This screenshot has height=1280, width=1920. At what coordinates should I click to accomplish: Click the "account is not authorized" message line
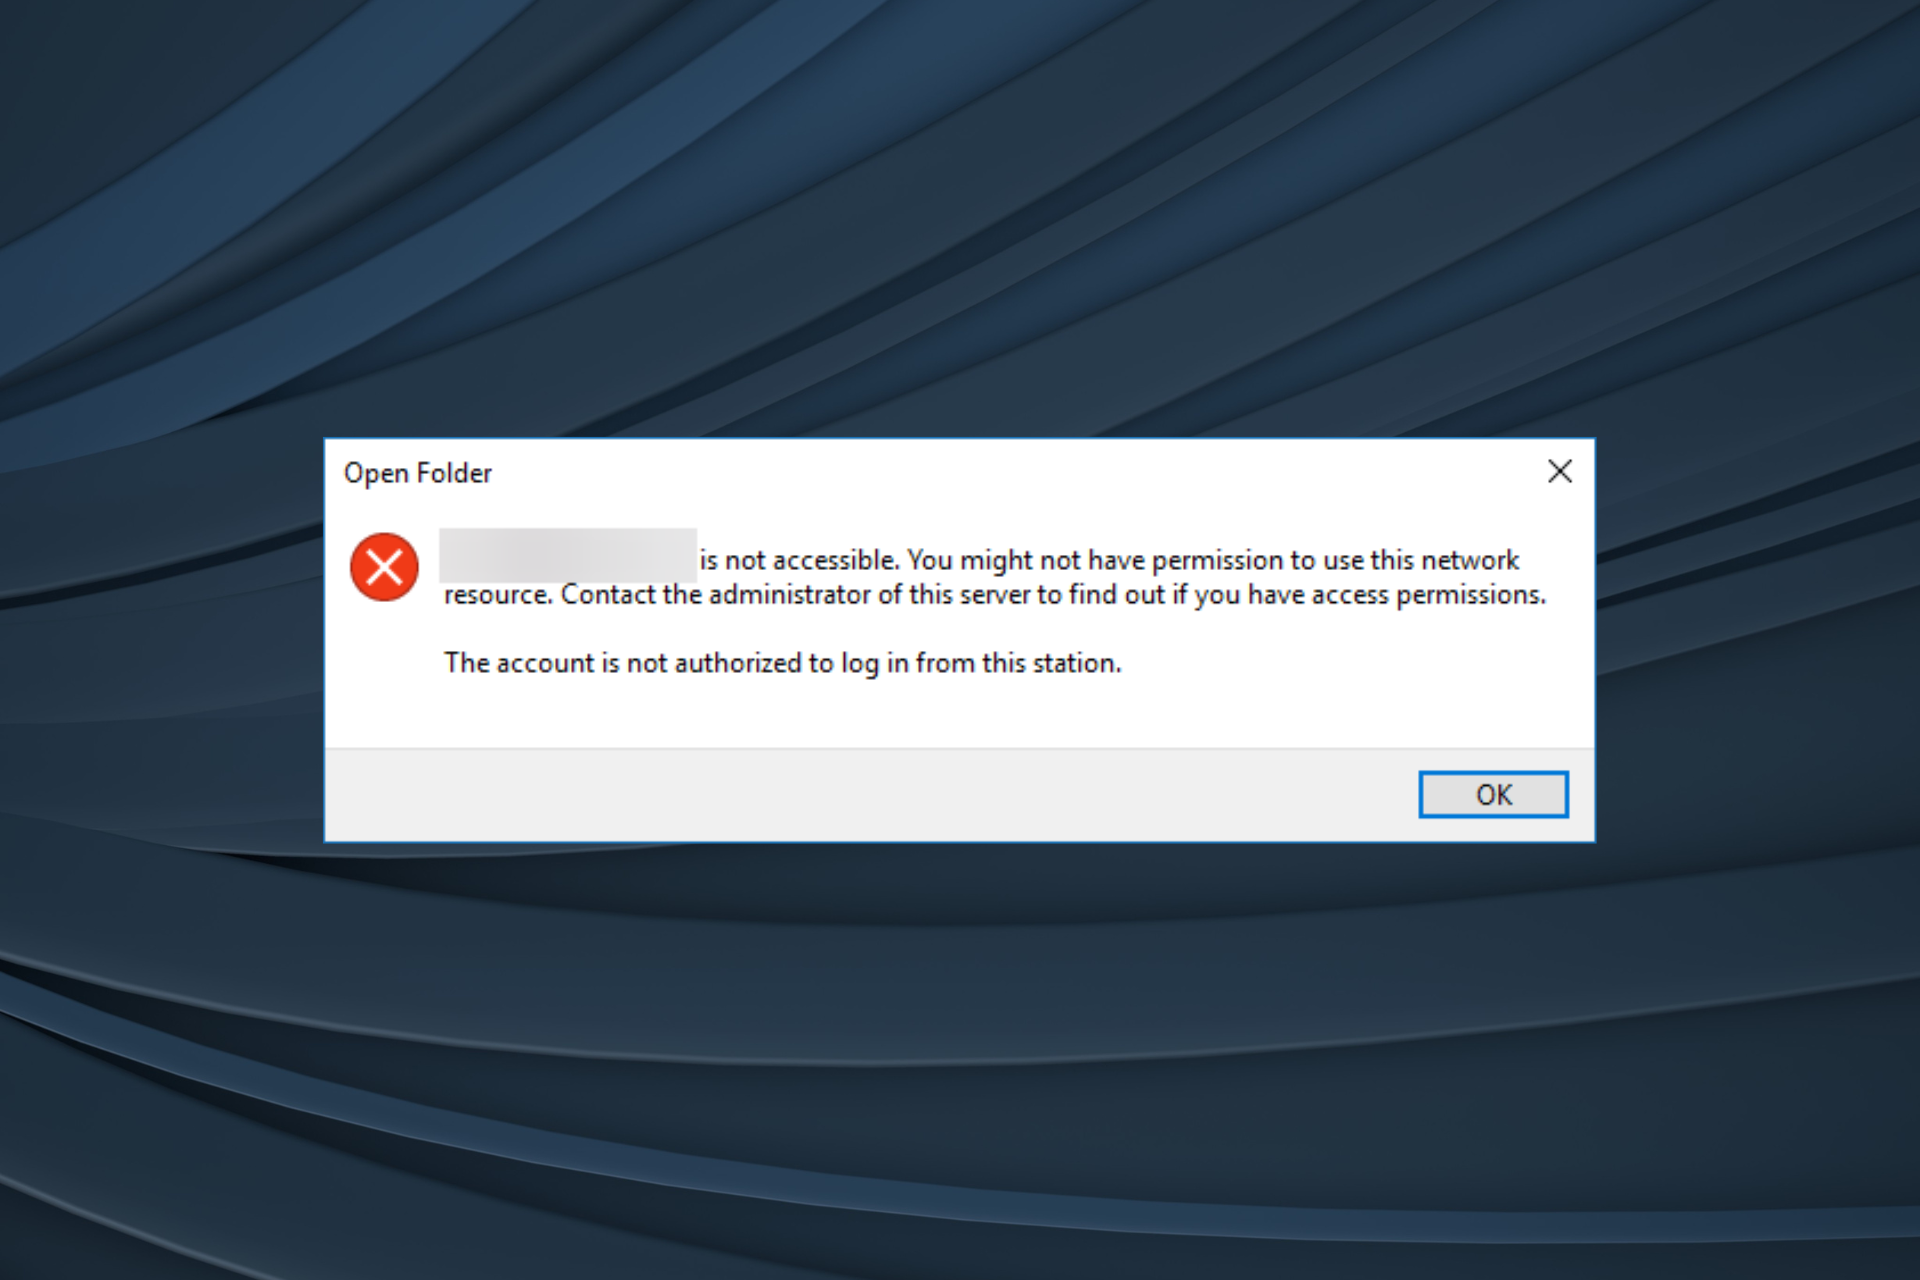783,663
